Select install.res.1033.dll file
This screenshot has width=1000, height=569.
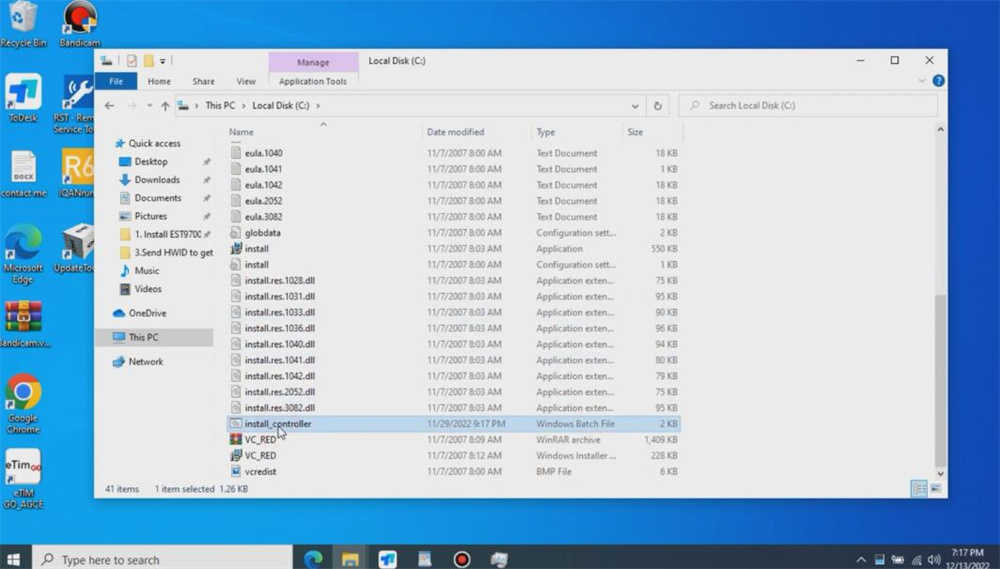279,313
